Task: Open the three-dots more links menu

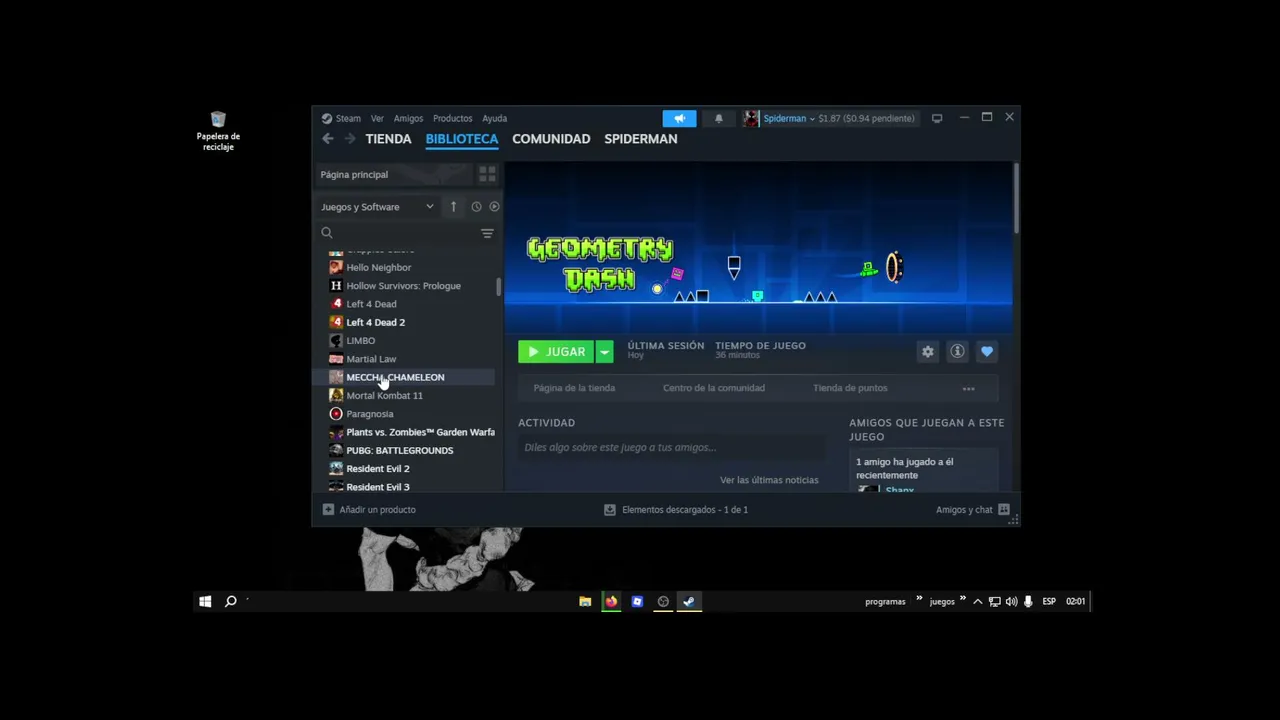Action: pyautogui.click(x=968, y=388)
